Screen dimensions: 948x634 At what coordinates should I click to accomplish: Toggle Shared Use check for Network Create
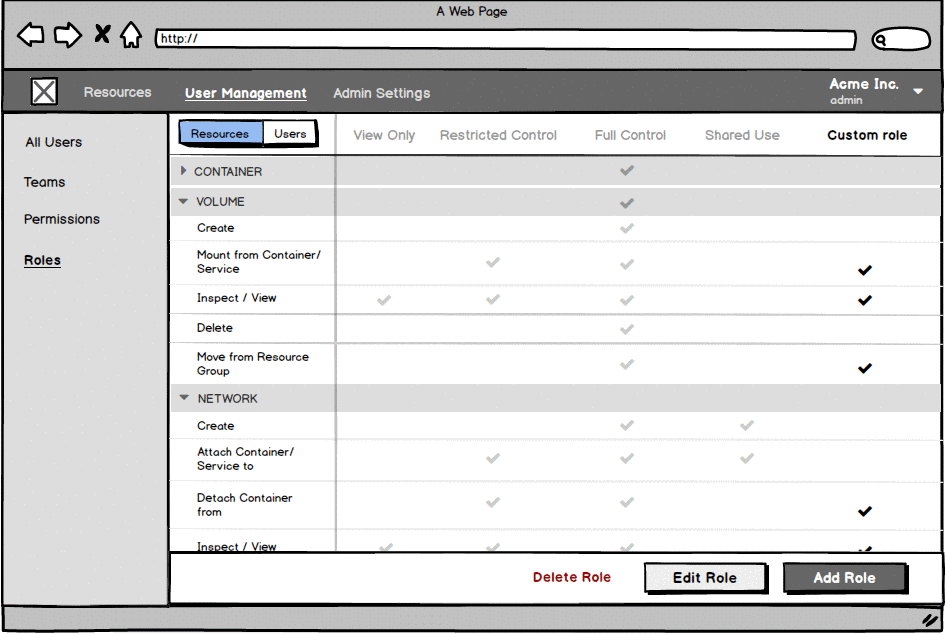point(747,425)
